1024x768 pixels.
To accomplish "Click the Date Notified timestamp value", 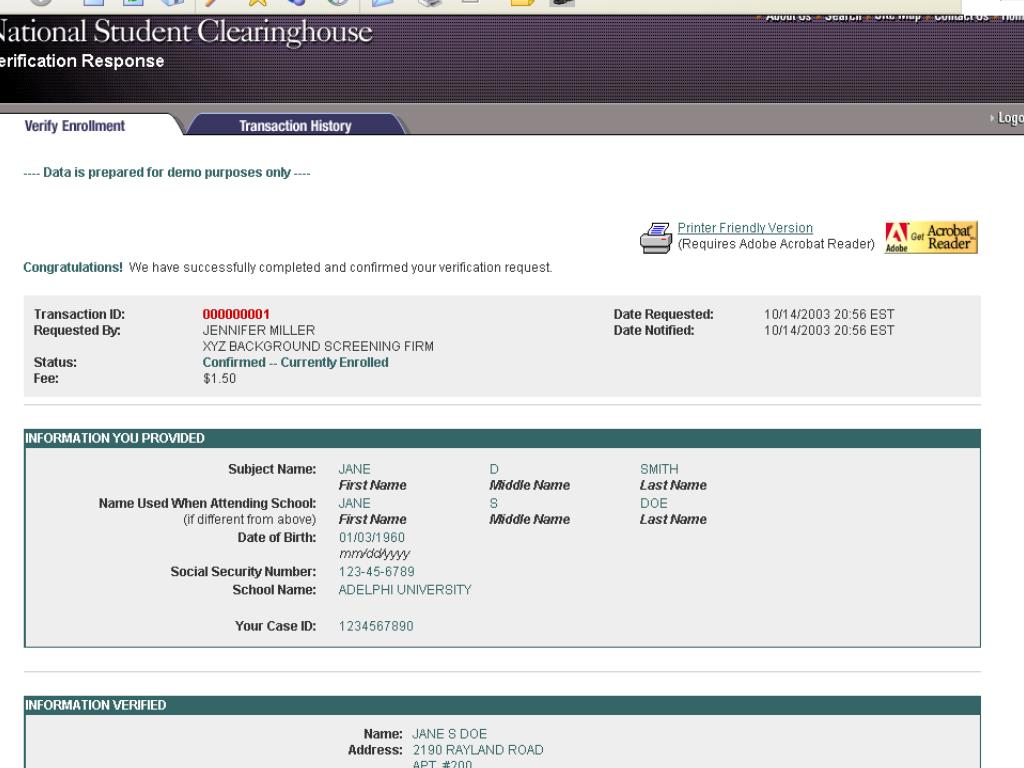I will click(829, 330).
